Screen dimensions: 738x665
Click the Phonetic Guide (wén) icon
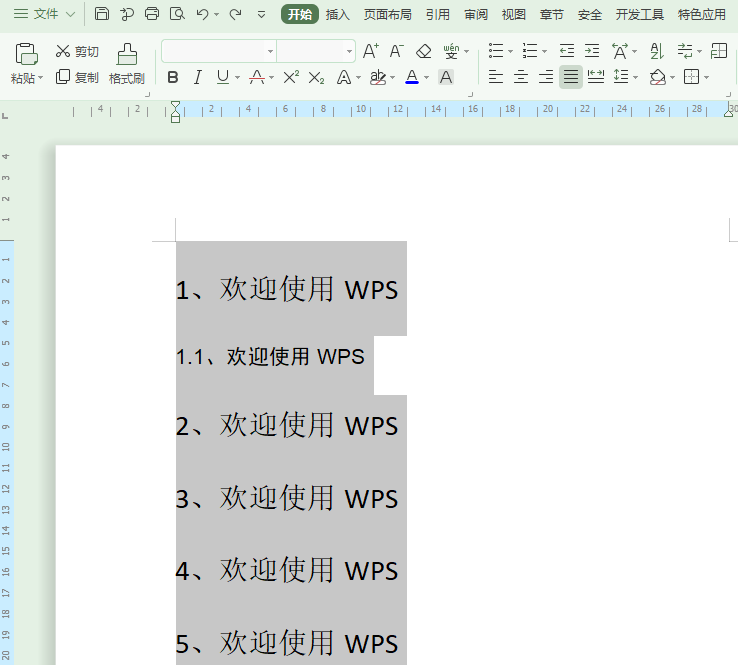[x=451, y=51]
